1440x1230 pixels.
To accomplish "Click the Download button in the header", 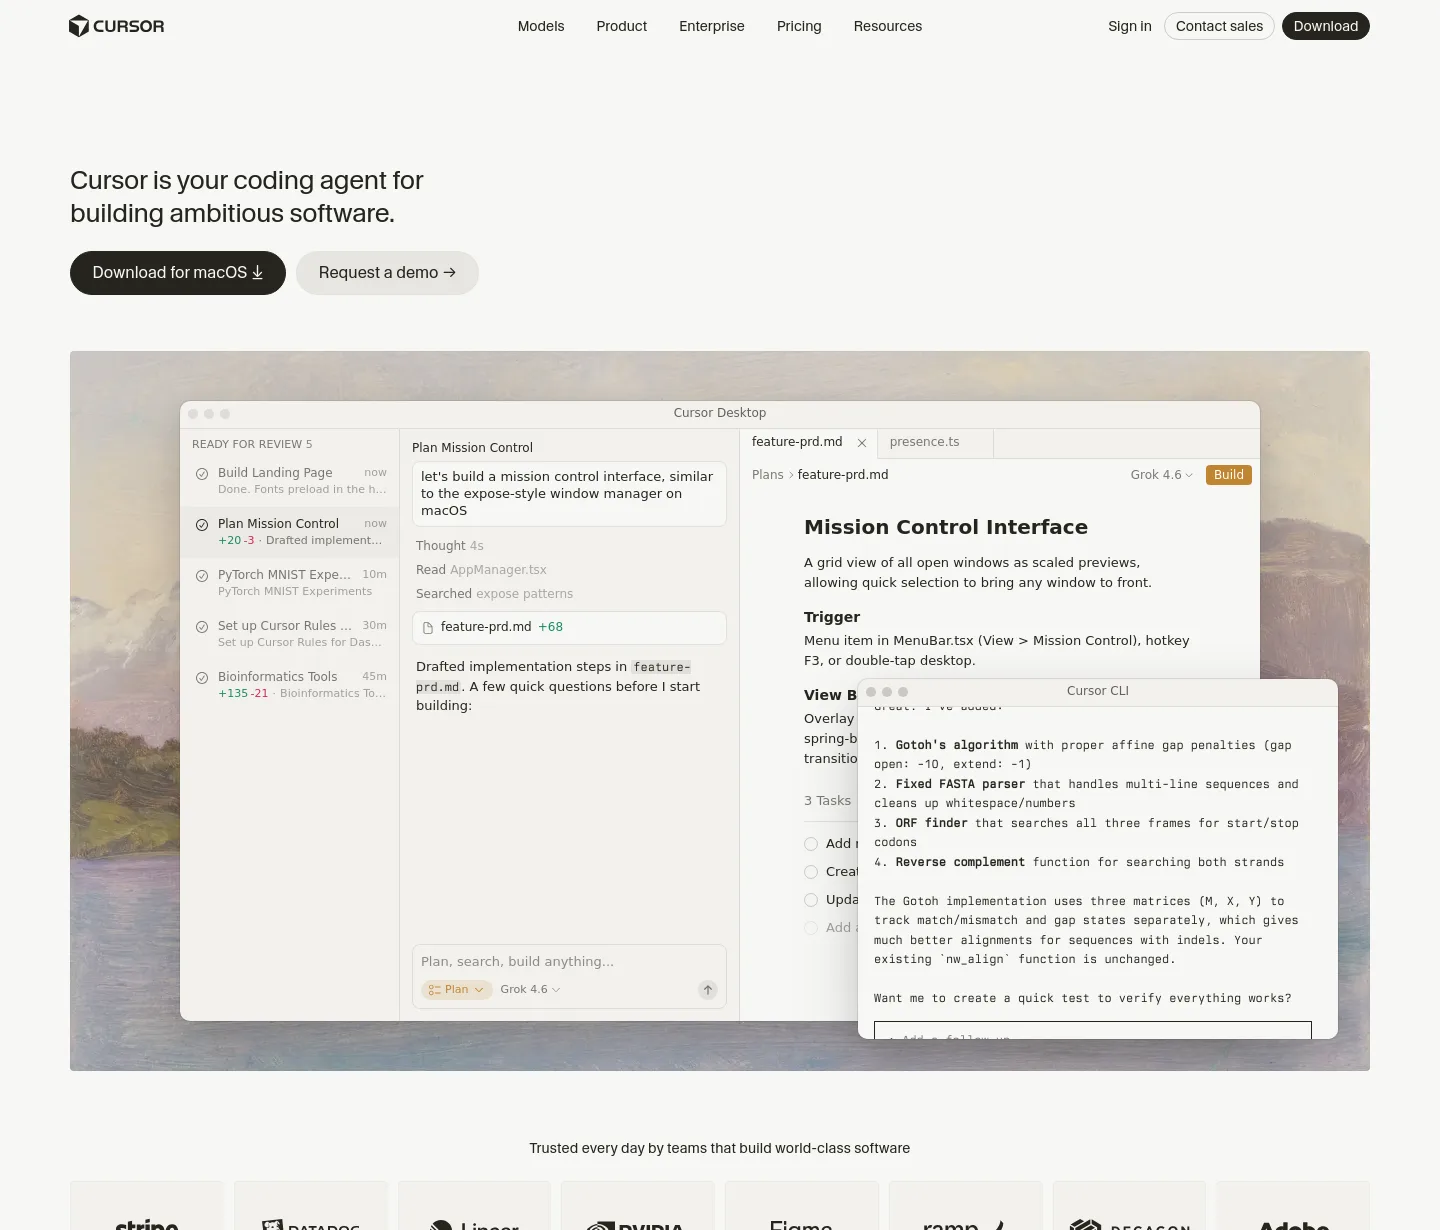I will (x=1326, y=26).
